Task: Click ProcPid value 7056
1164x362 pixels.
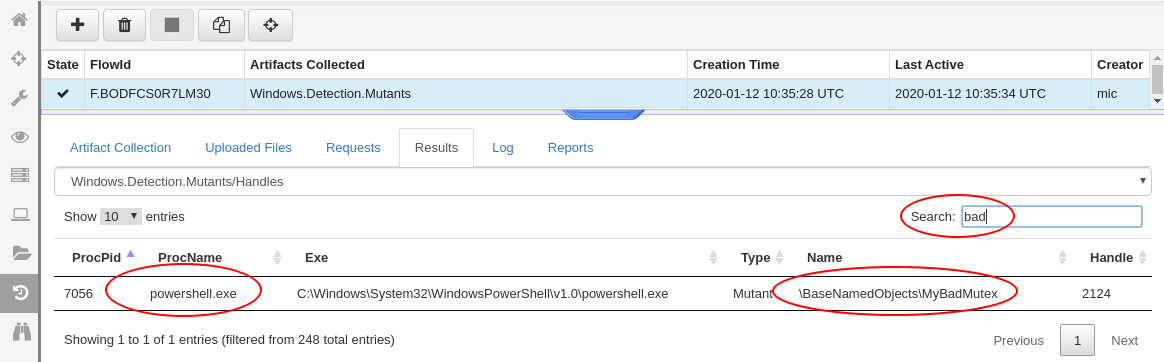Action: click(79, 294)
